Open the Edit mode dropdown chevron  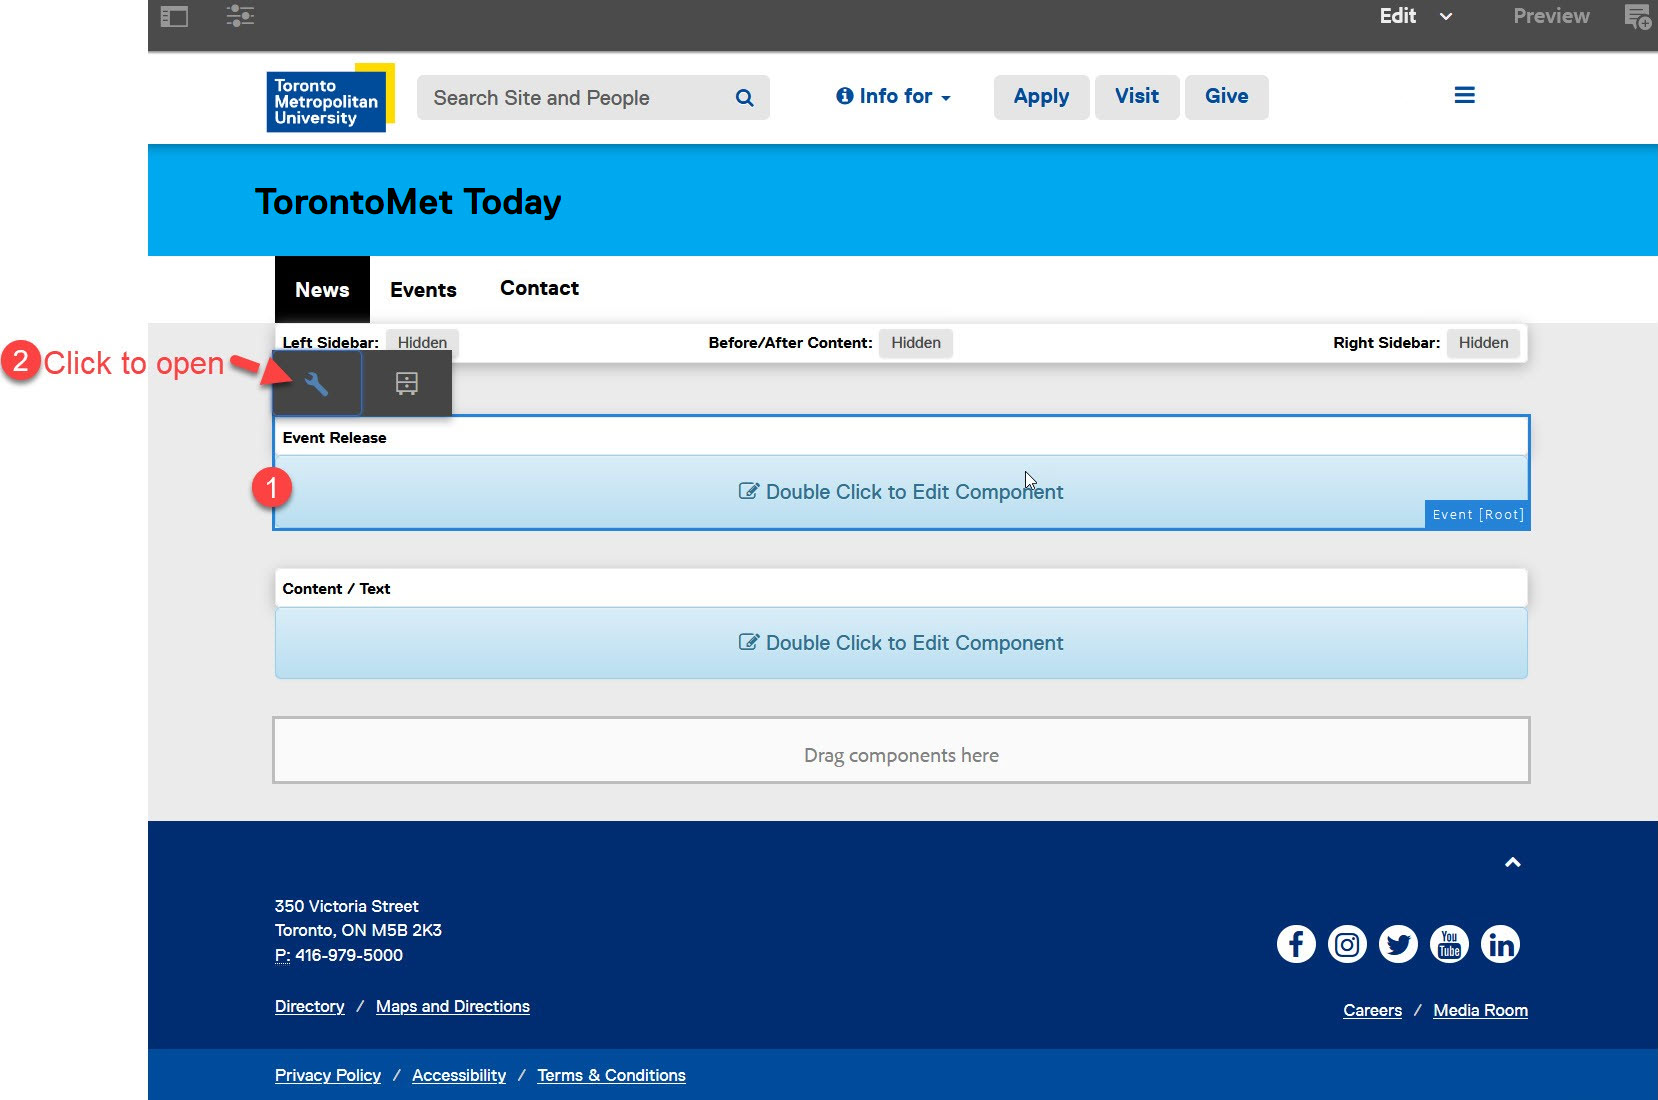point(1445,16)
